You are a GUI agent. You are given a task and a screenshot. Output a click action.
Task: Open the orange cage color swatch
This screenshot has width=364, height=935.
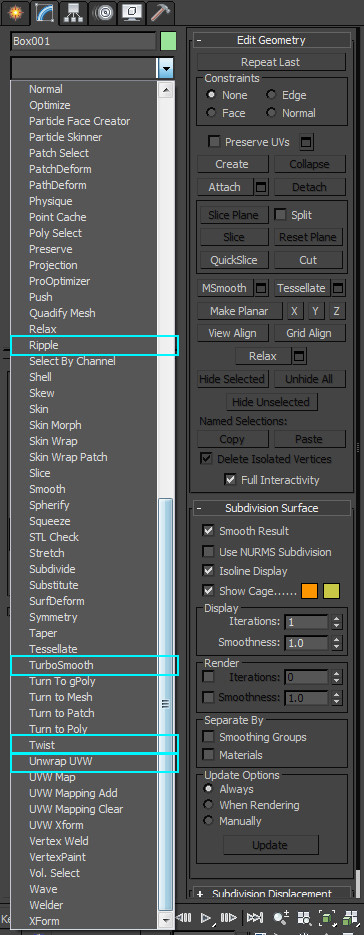pos(309,591)
